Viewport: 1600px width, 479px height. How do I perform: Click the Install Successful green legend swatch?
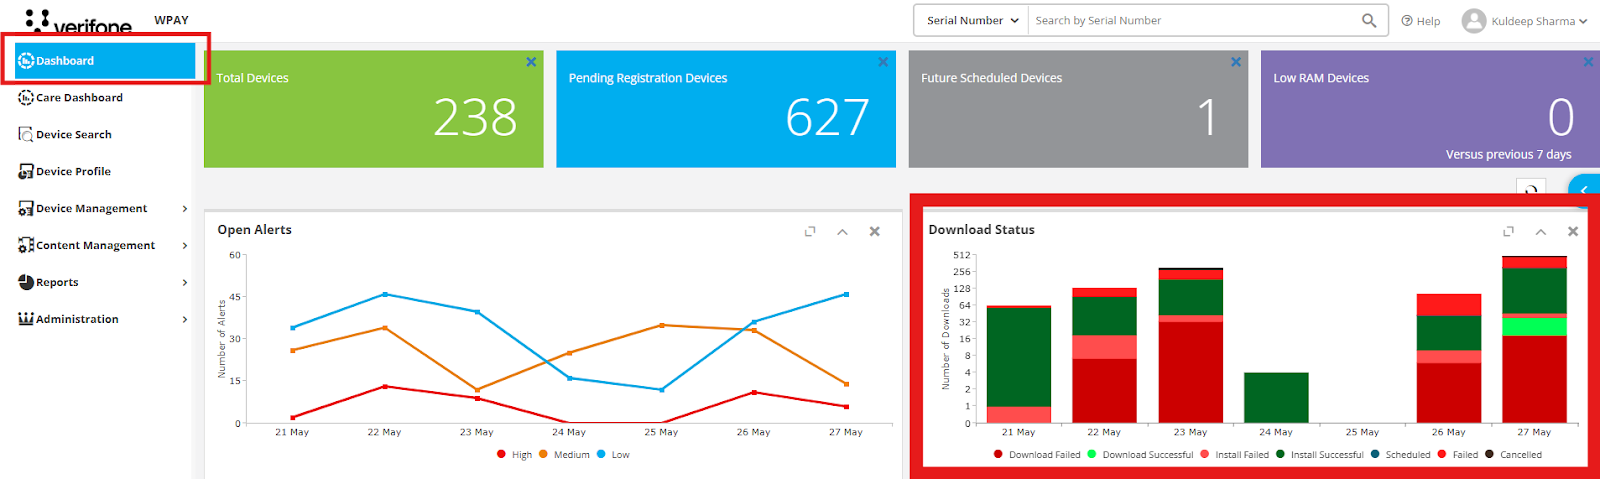pyautogui.click(x=1280, y=454)
